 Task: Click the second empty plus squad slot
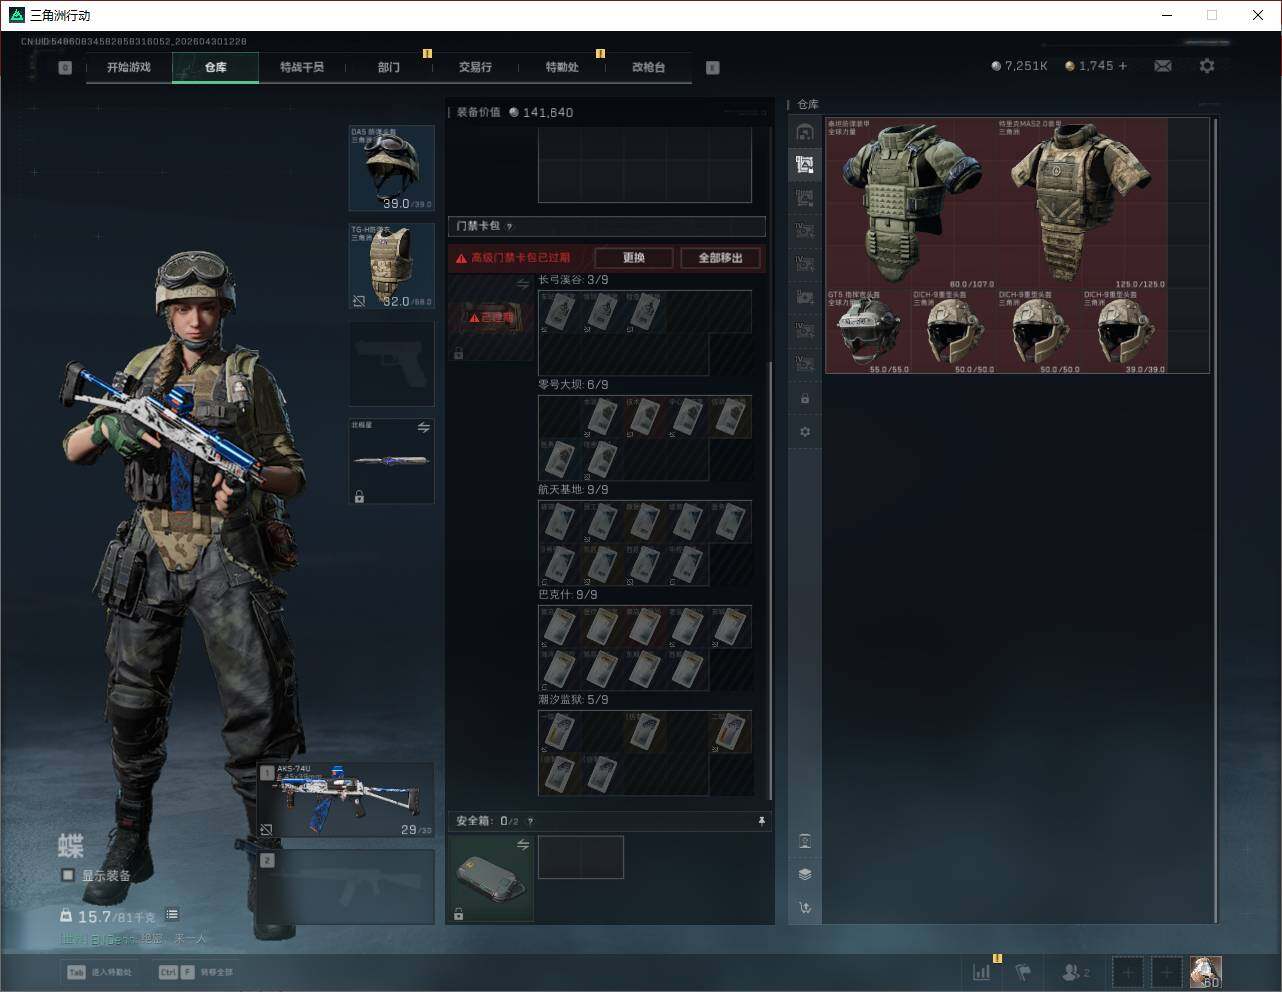1166,971
